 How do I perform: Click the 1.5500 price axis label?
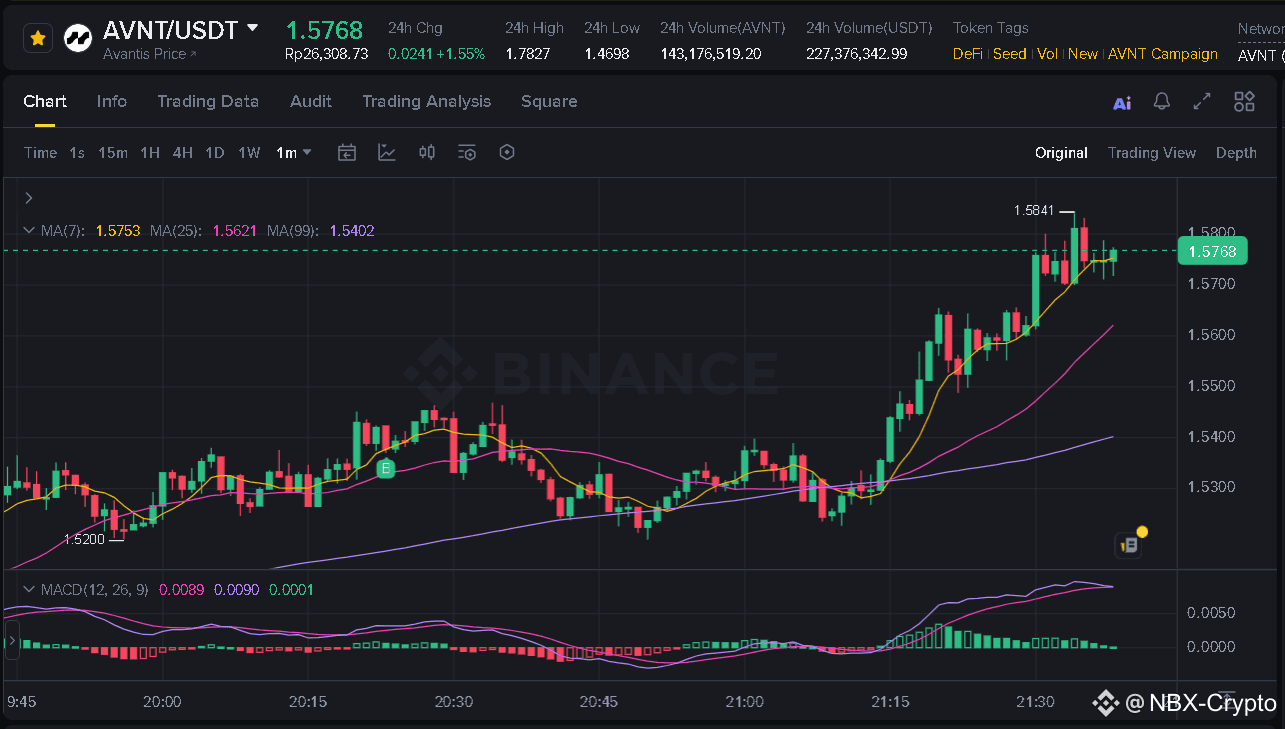[x=1212, y=386]
